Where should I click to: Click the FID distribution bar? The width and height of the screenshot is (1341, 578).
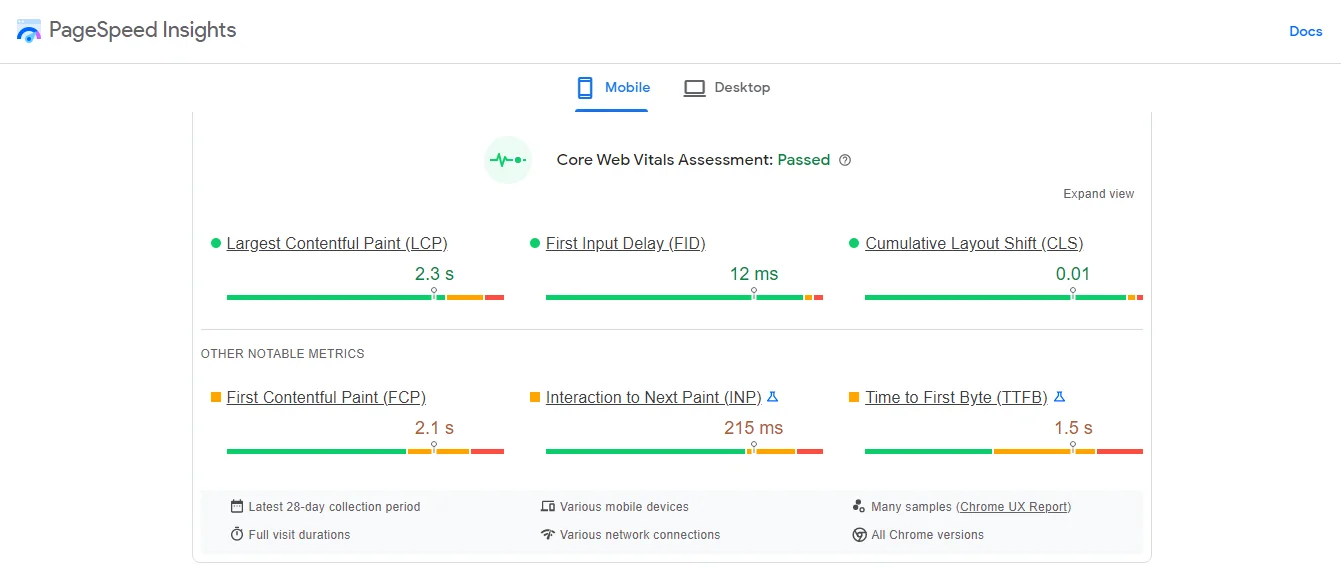pyautogui.click(x=684, y=297)
